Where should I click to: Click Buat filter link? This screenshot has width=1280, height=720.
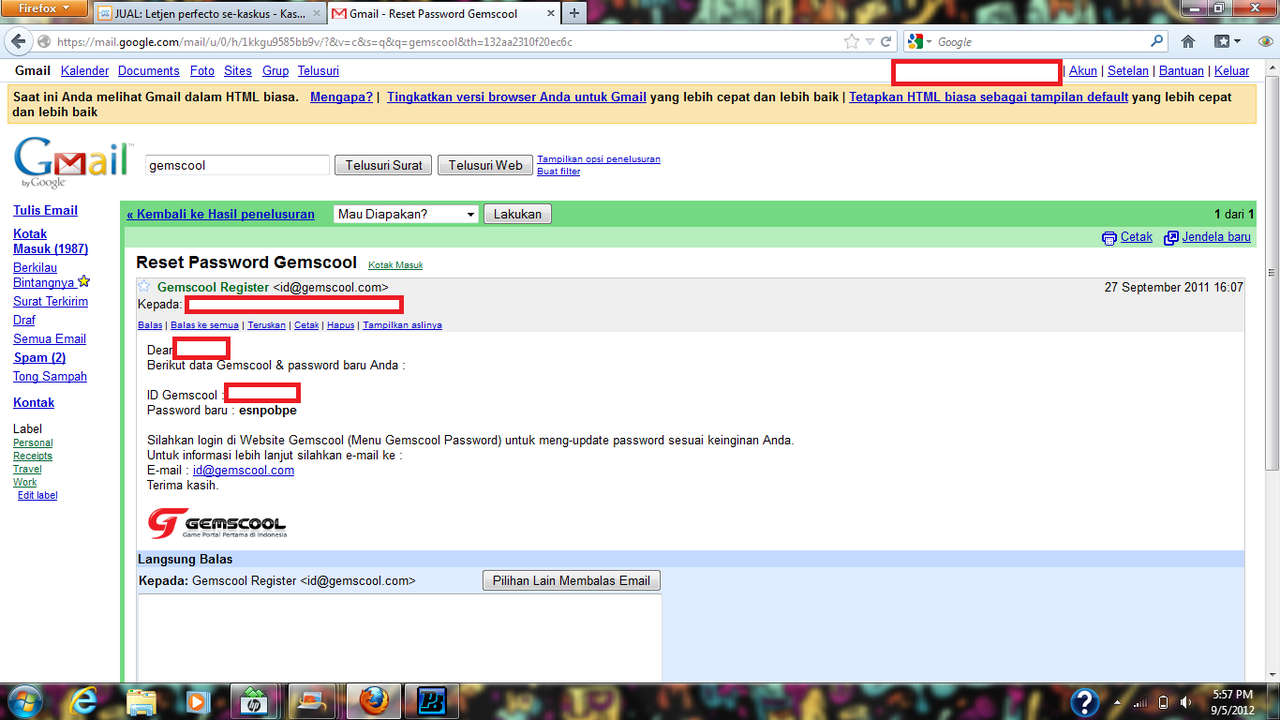tap(558, 171)
